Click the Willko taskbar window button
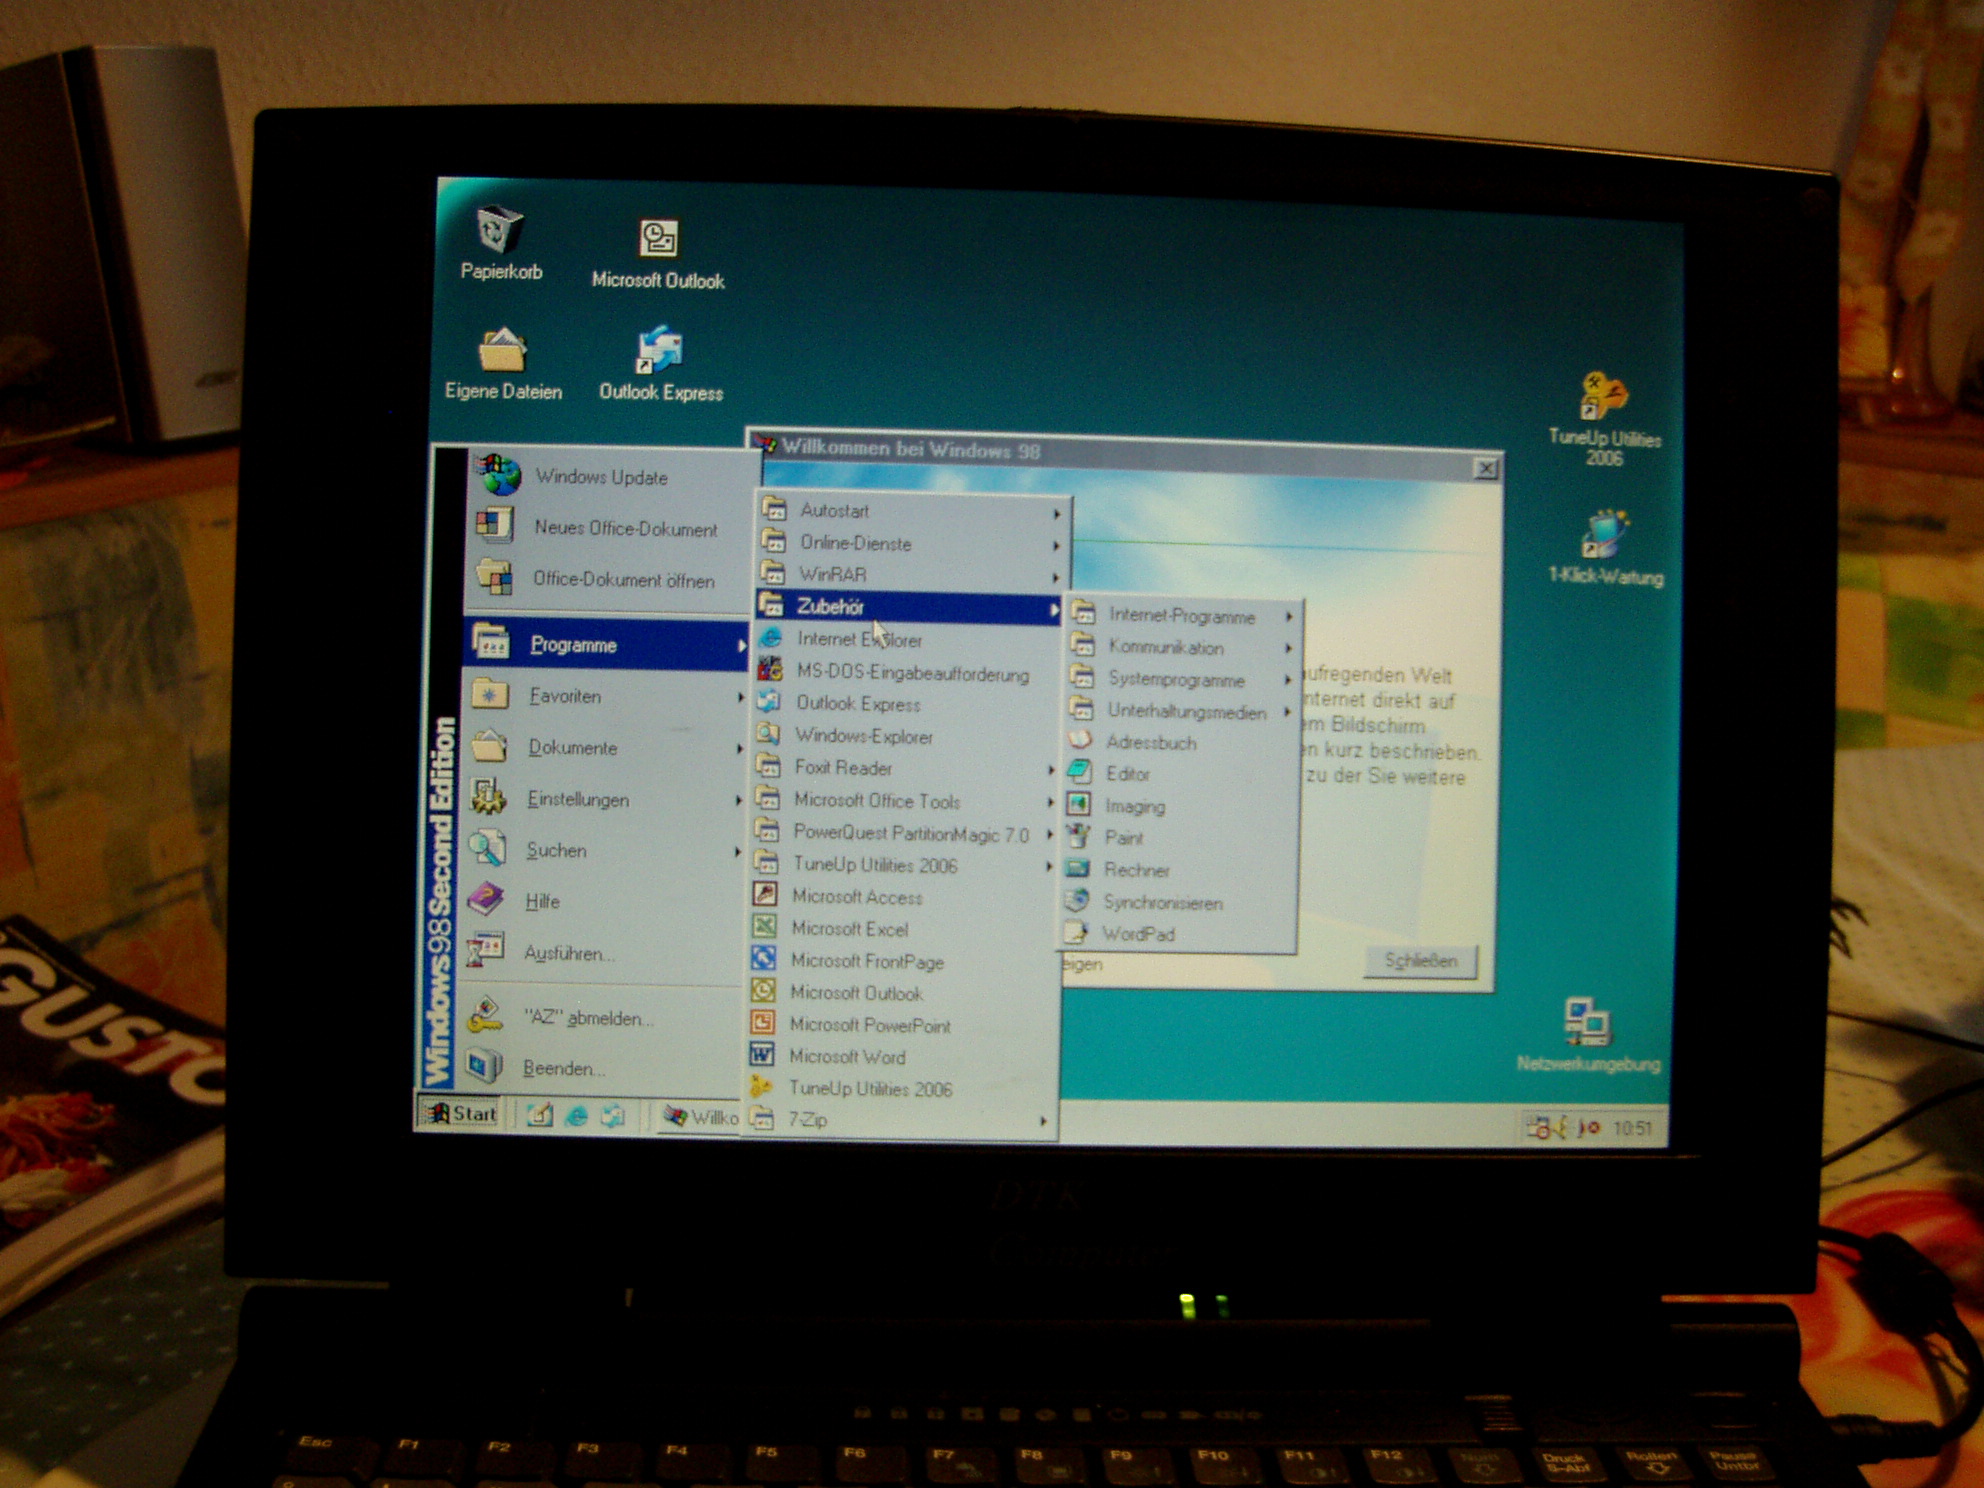 click(x=702, y=1117)
